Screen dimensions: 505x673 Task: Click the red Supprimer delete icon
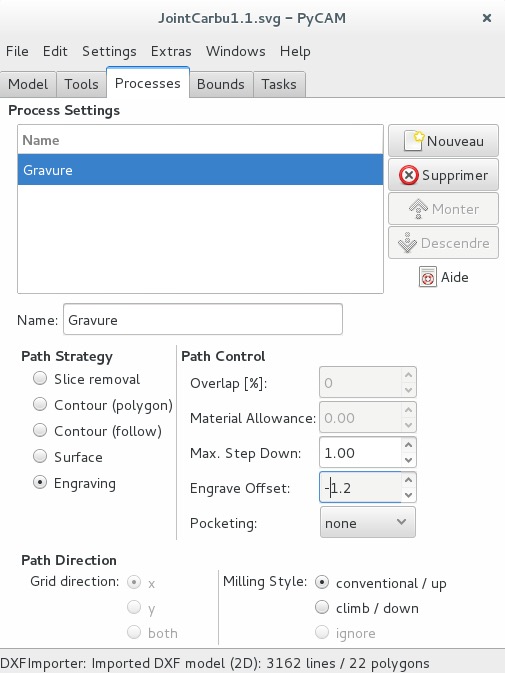pos(408,175)
